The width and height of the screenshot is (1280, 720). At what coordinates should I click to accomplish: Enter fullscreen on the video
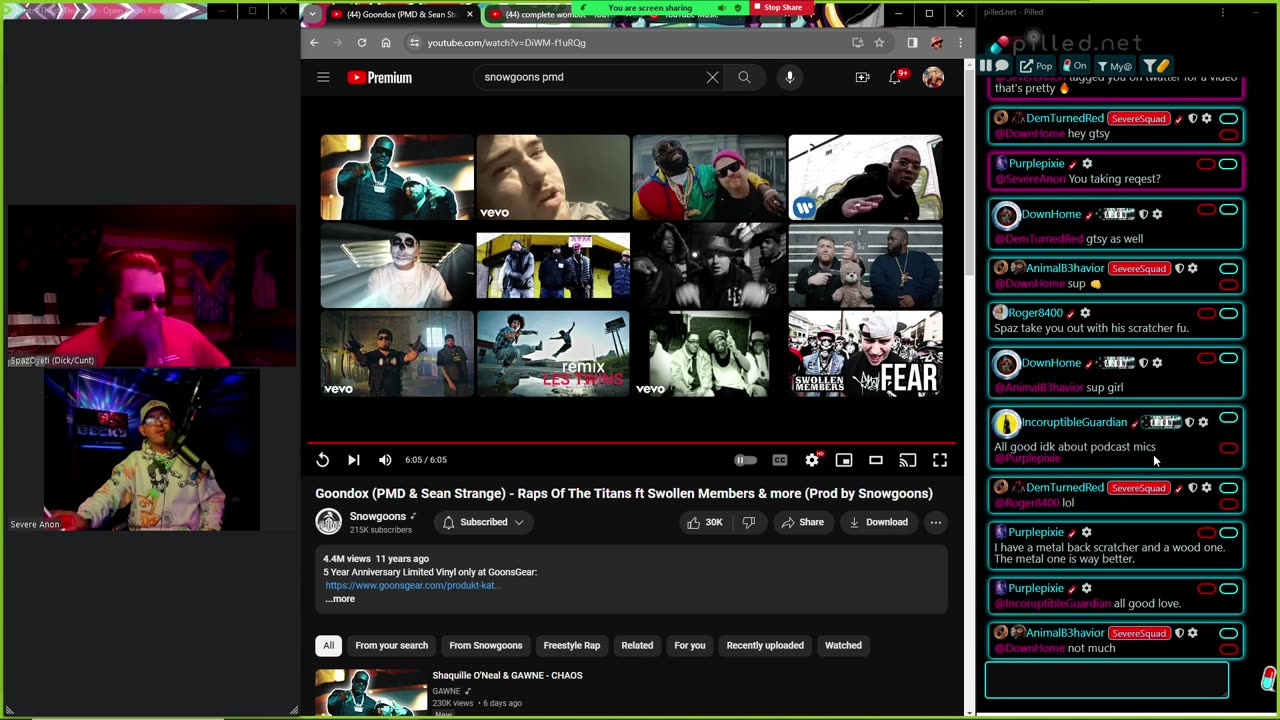point(940,460)
